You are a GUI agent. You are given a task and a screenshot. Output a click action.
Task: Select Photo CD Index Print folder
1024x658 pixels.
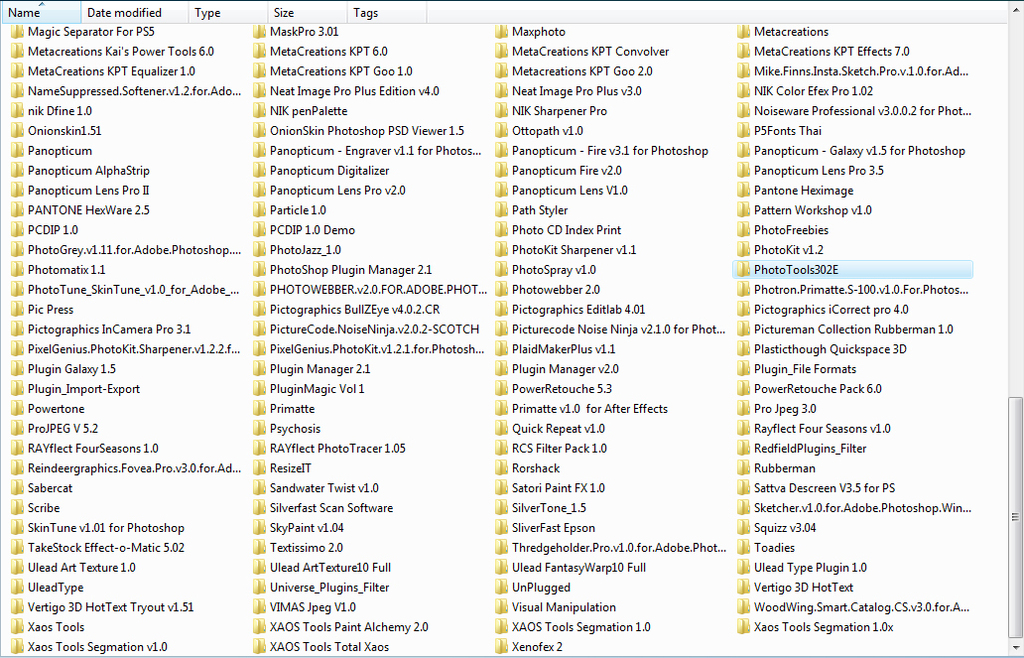(x=566, y=230)
